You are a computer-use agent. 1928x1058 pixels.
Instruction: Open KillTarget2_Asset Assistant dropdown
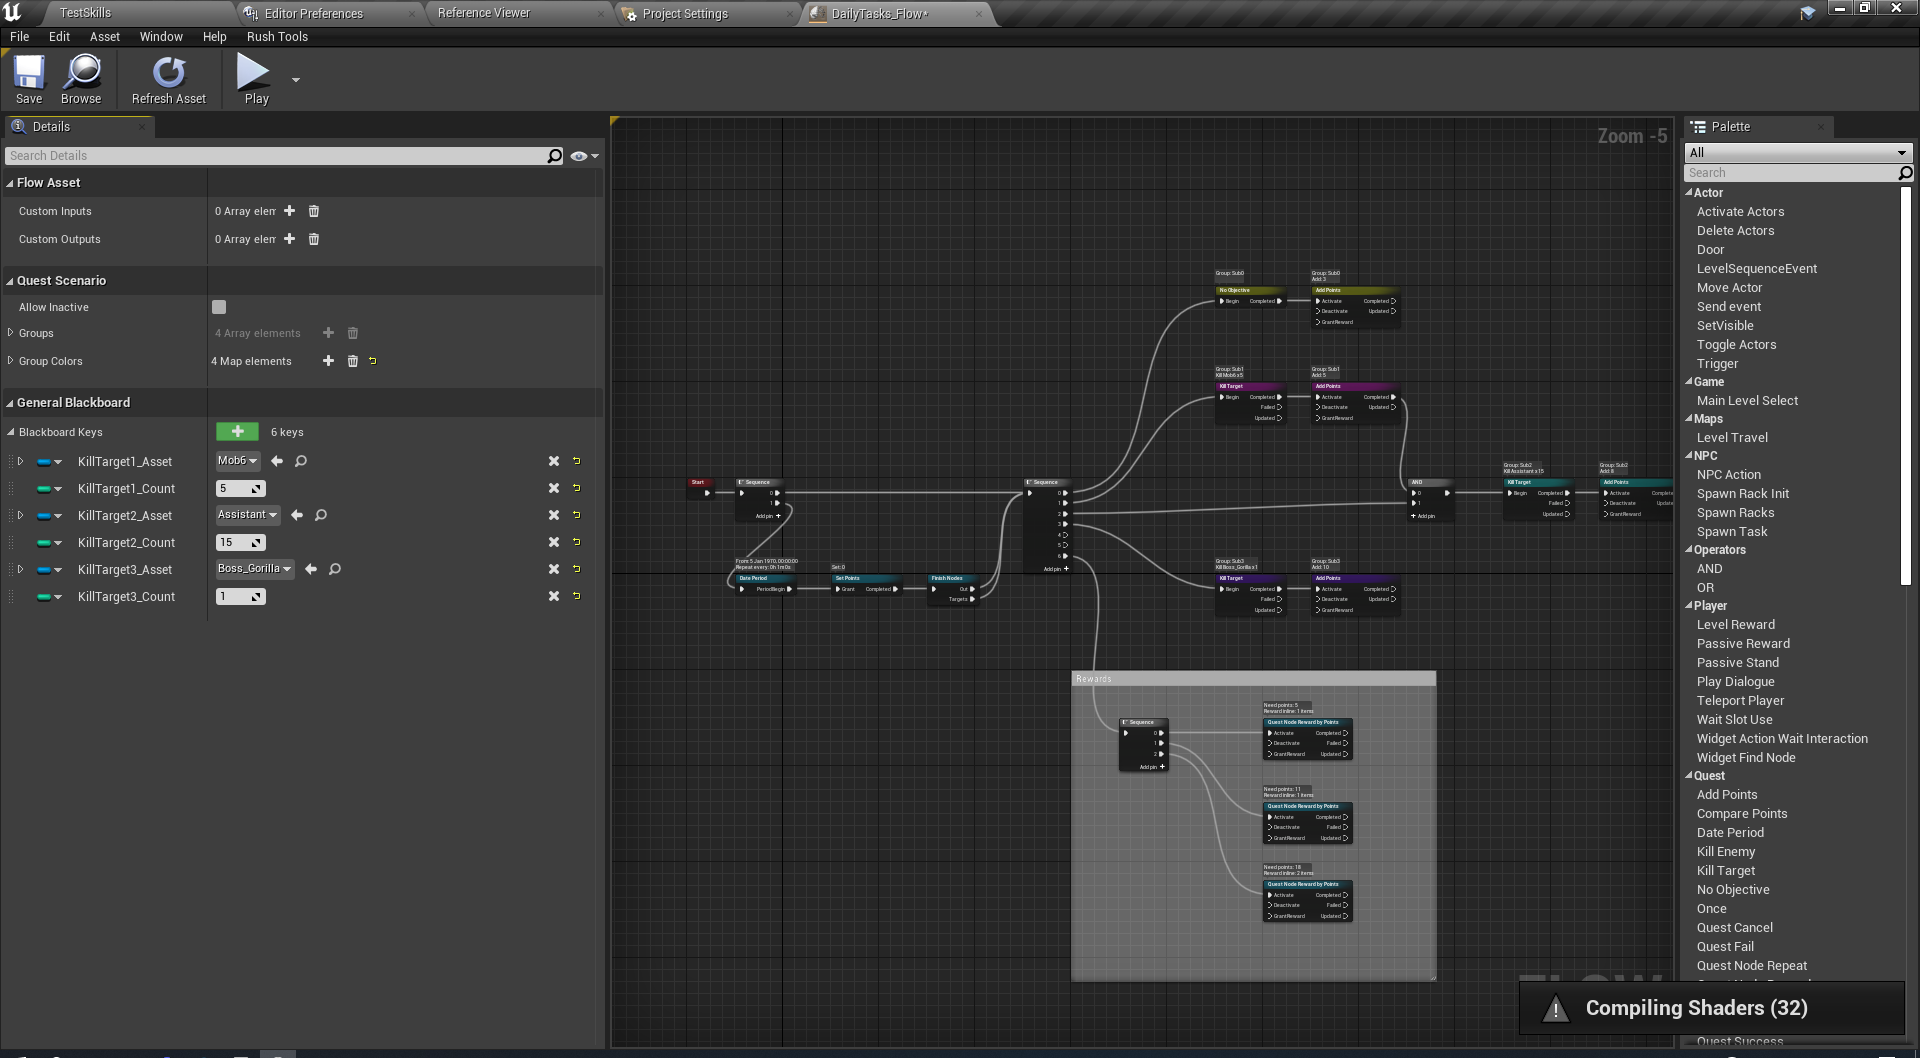(248, 515)
